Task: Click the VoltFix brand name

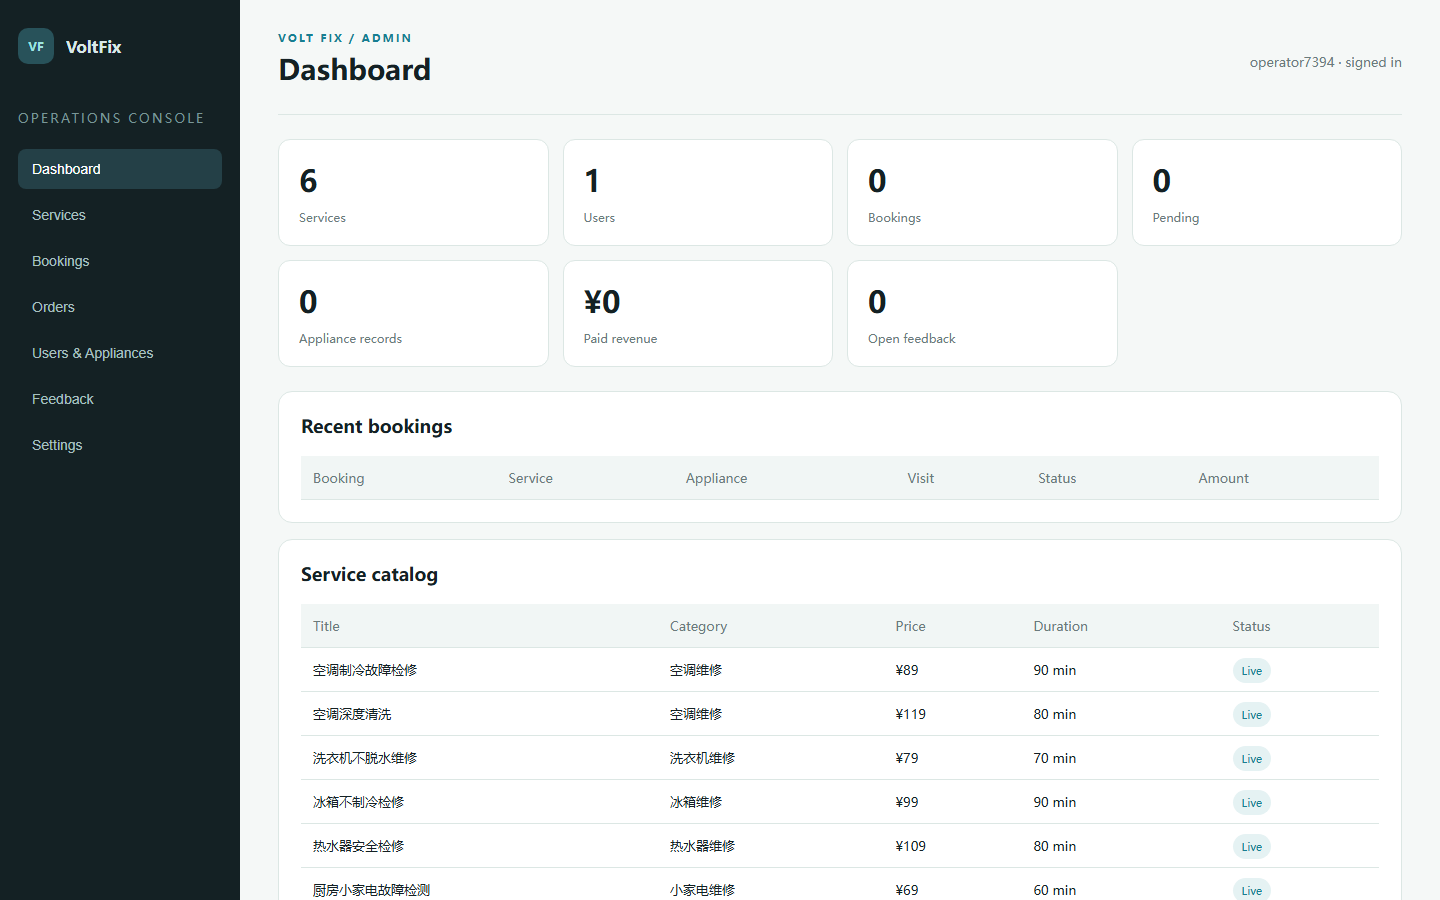Action: (93, 47)
